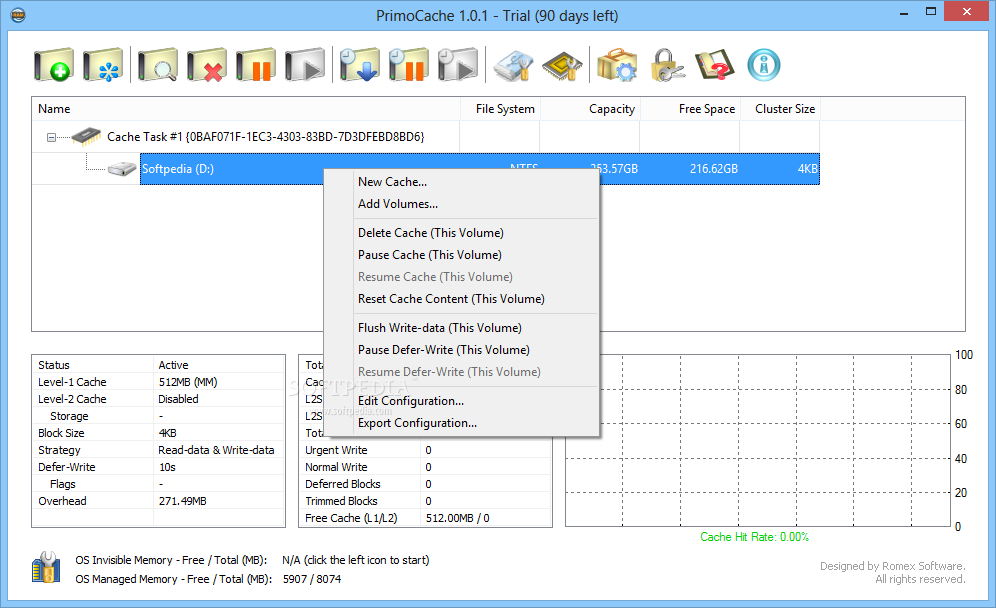This screenshot has width=996, height=608.
Task: Click the Cache Task #1 chip icon
Action: pos(86,136)
